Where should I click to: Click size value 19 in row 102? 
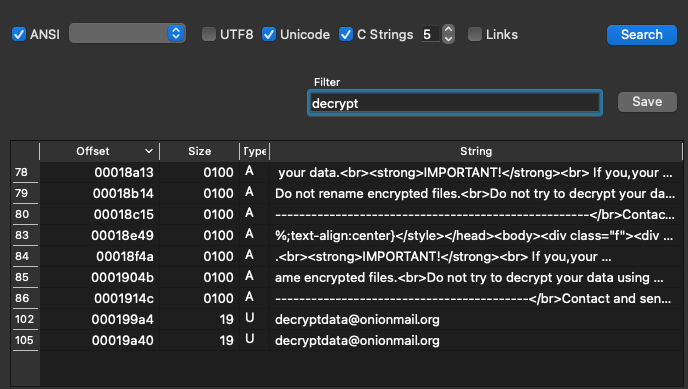(x=226, y=320)
